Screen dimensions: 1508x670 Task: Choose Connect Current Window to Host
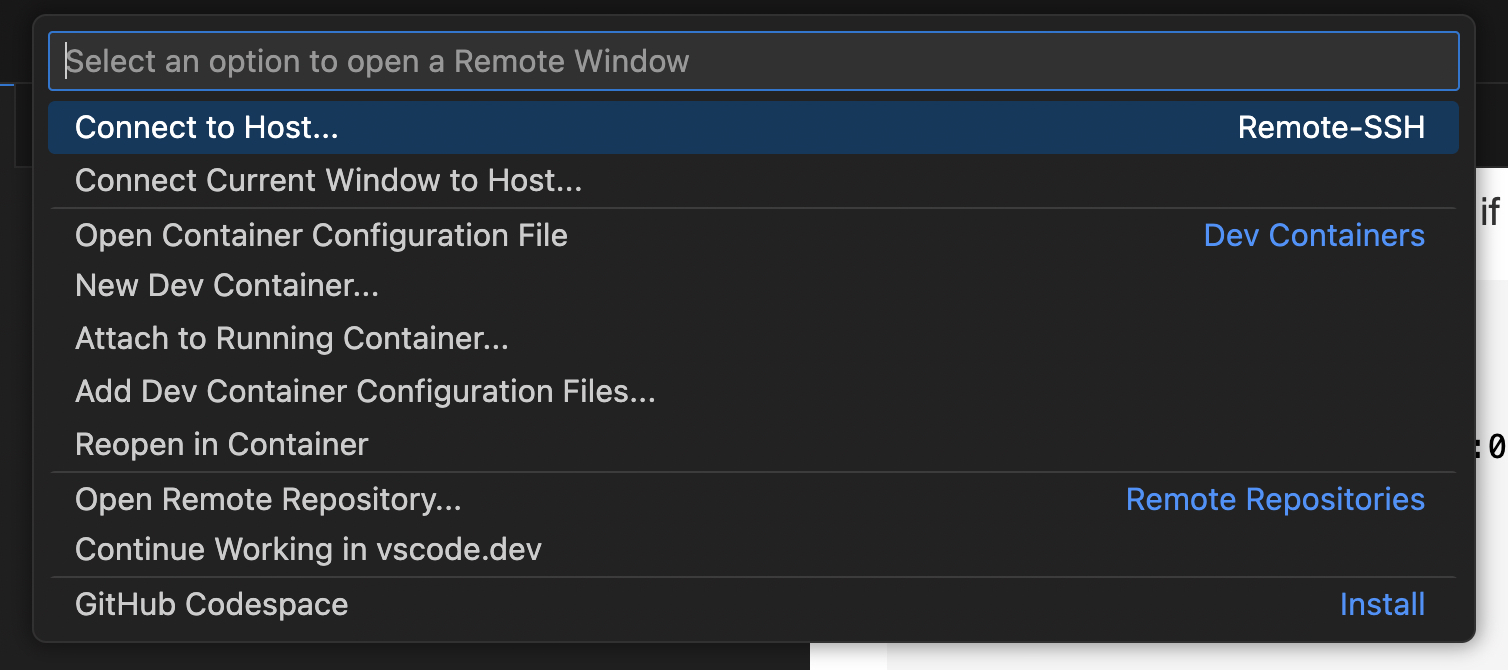328,181
